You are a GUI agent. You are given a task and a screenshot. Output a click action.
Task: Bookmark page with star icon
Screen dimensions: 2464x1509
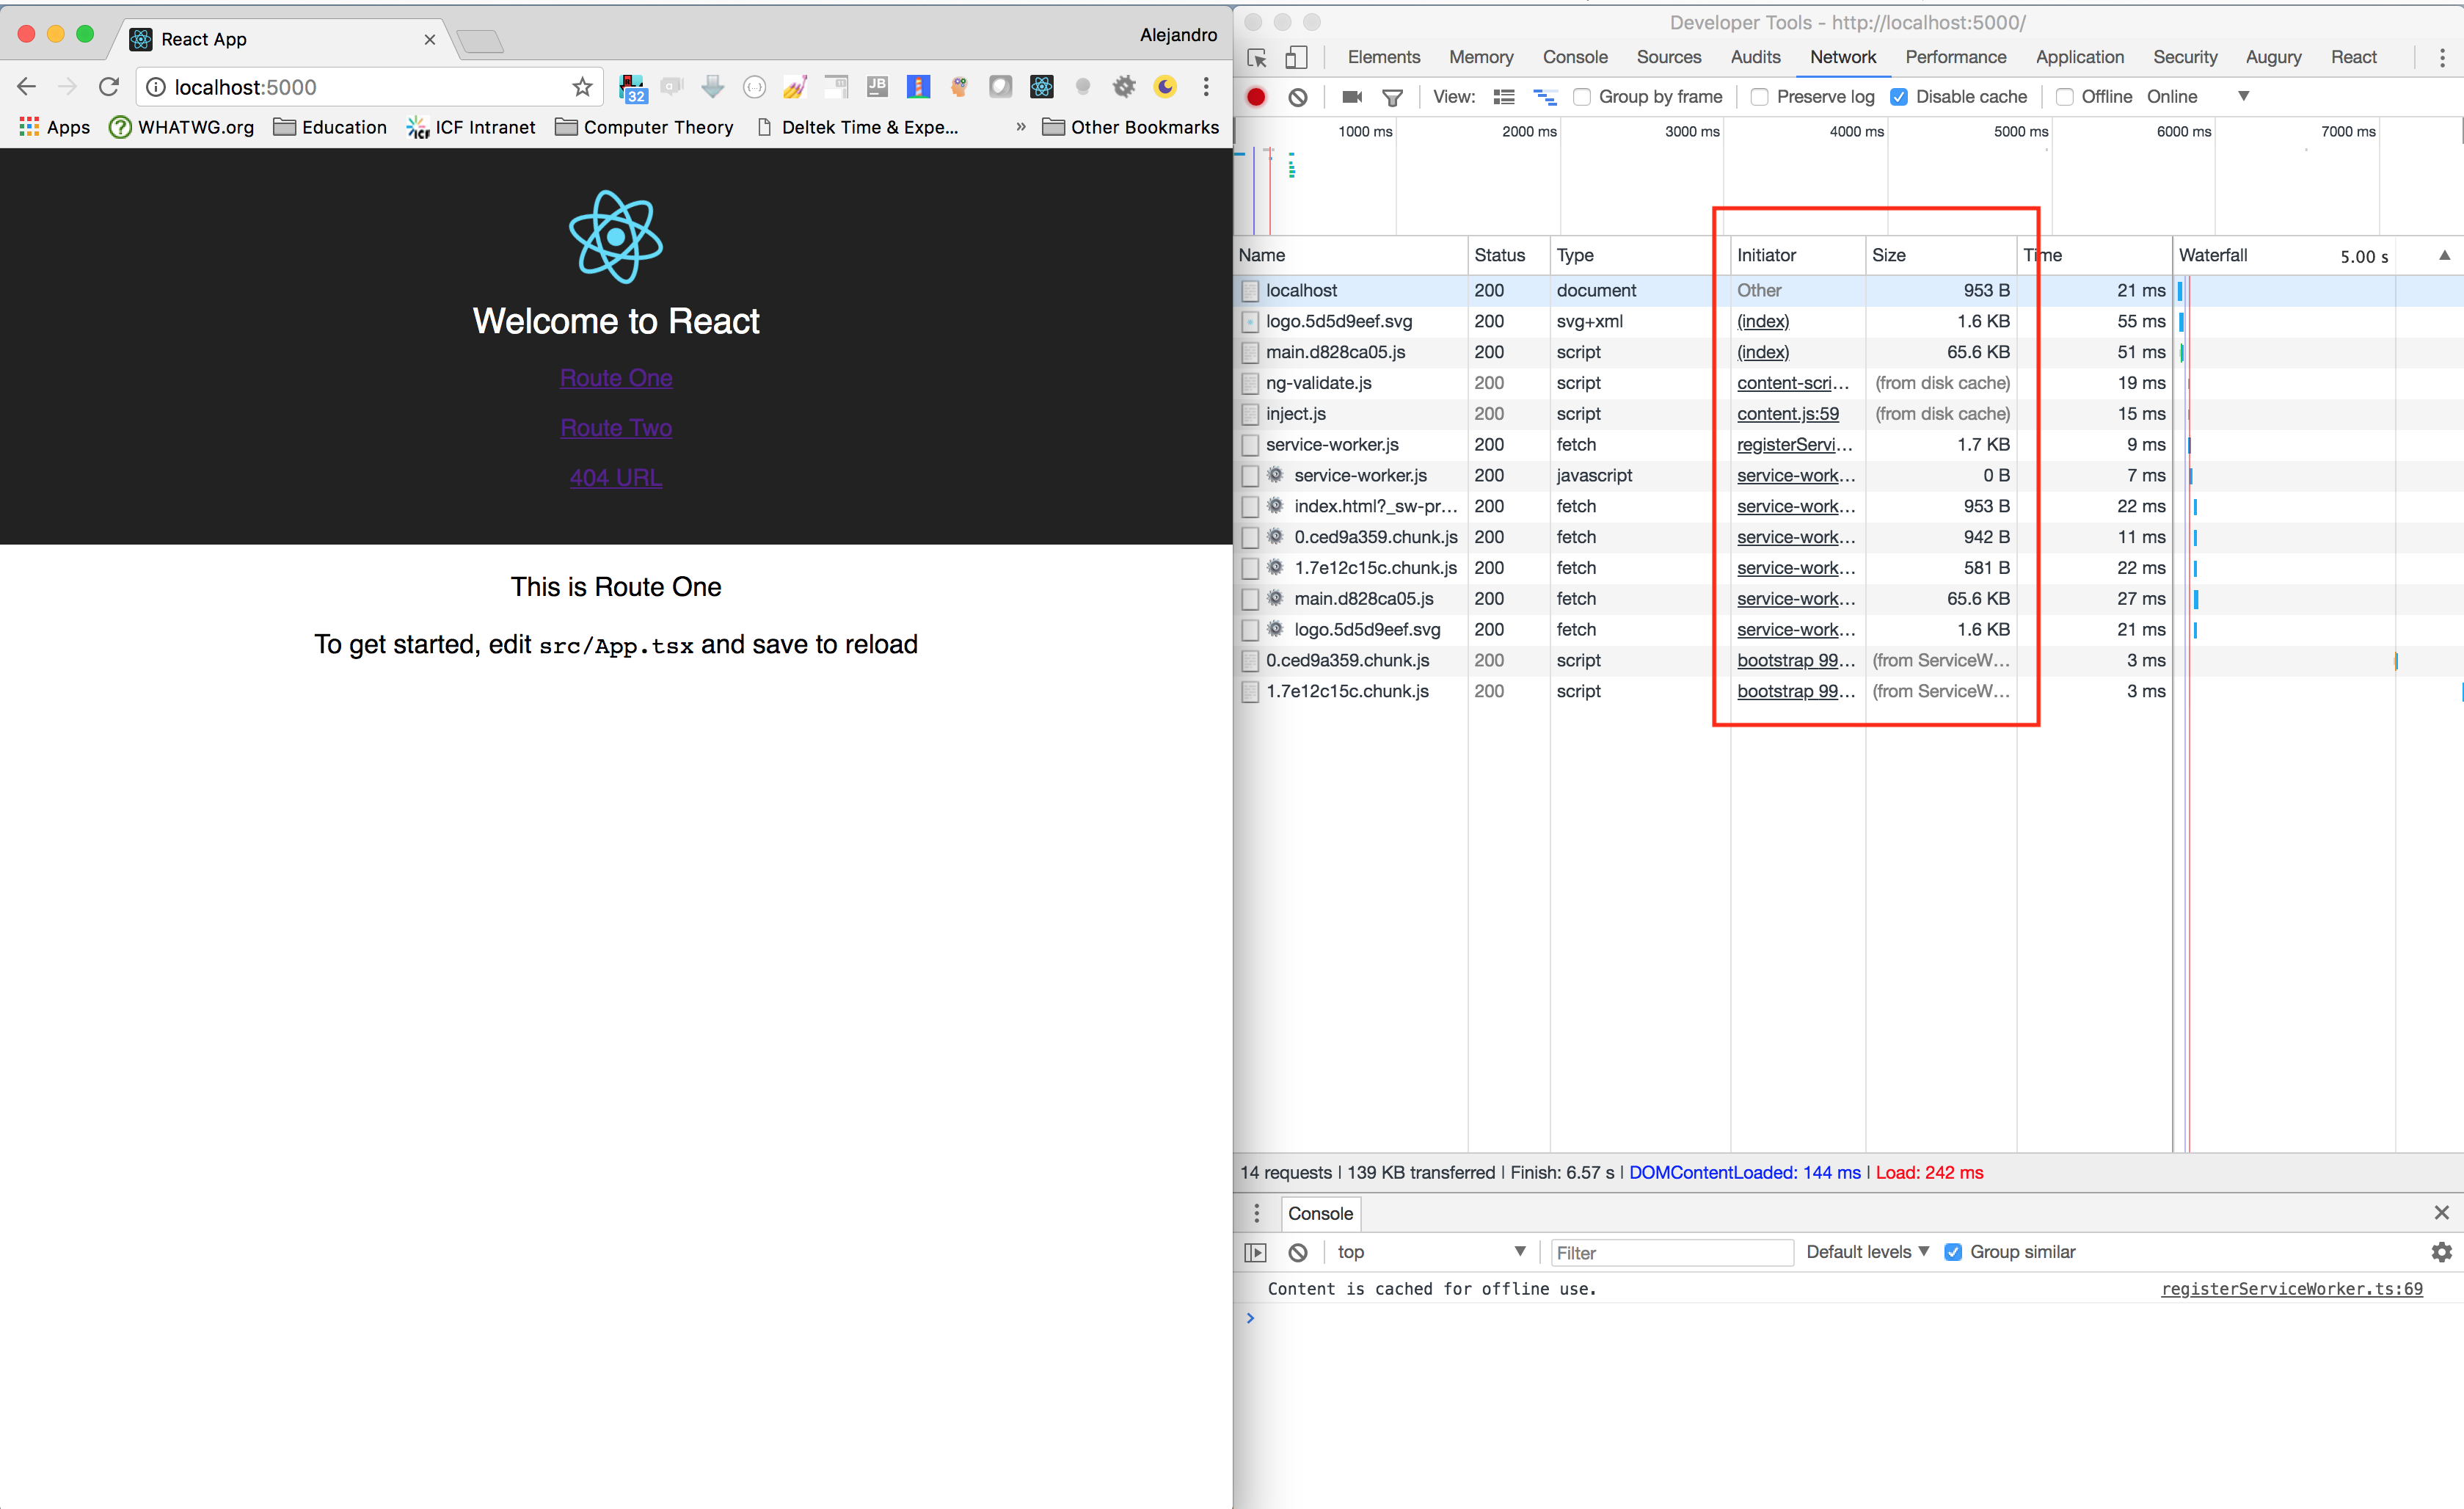(x=582, y=87)
